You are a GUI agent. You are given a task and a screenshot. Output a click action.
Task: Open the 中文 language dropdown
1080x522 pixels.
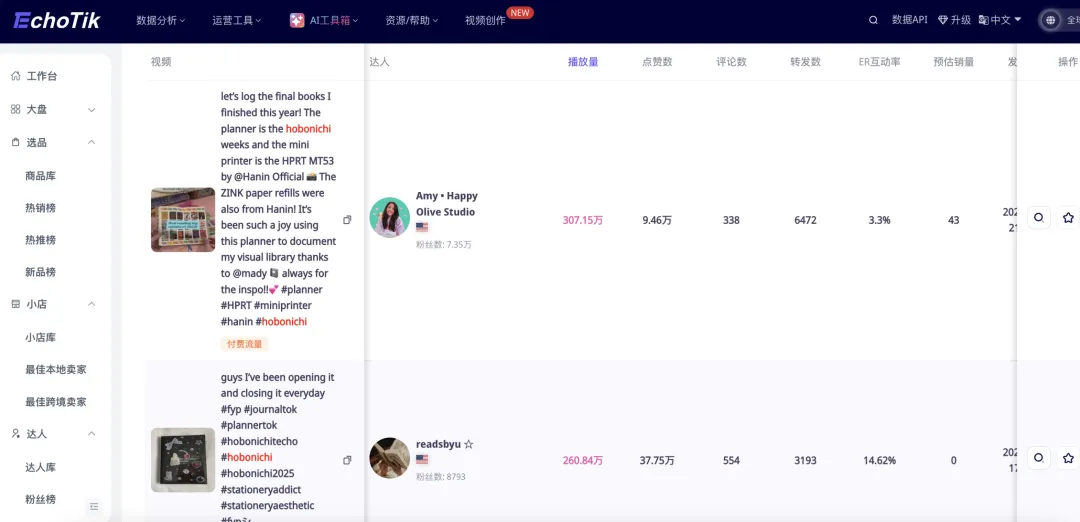click(1000, 20)
